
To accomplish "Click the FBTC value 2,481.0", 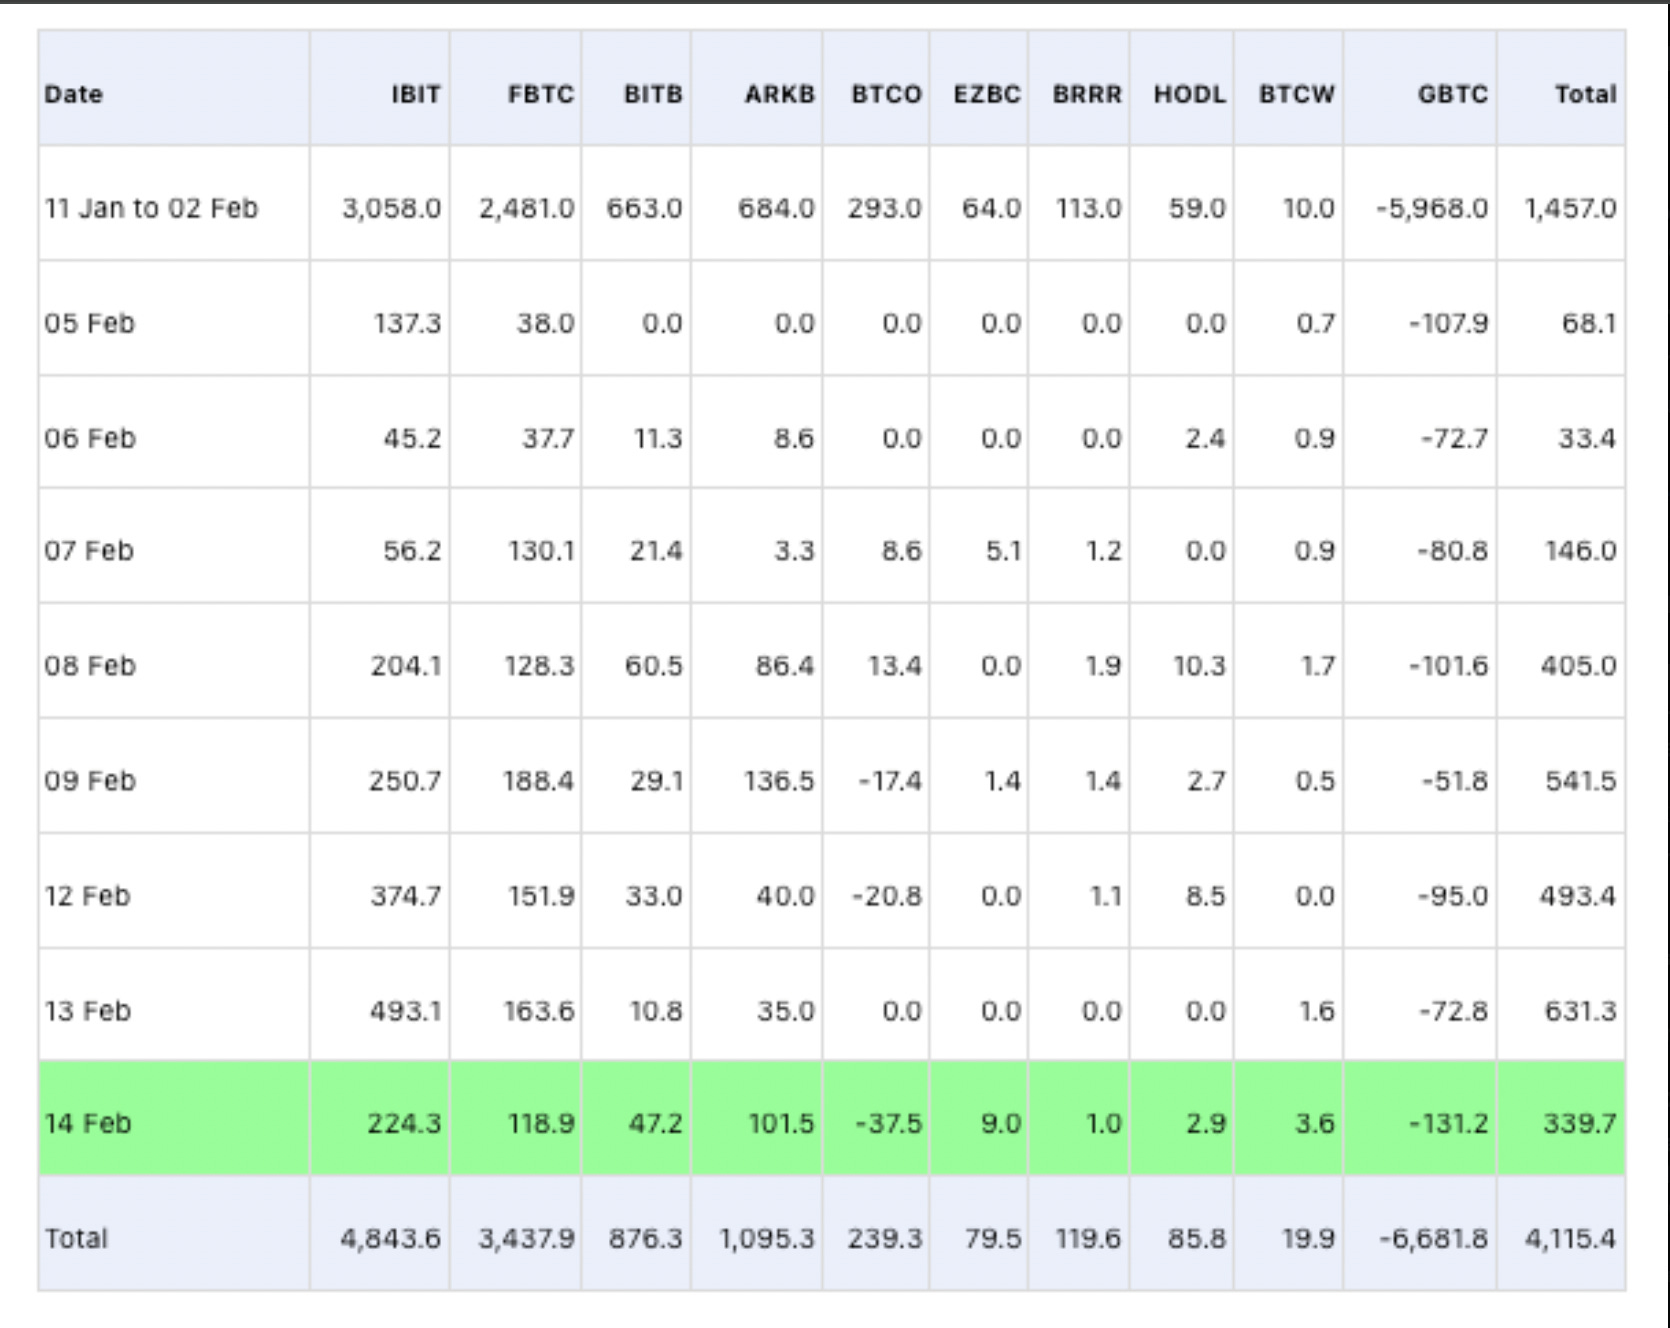I will (x=526, y=208).
